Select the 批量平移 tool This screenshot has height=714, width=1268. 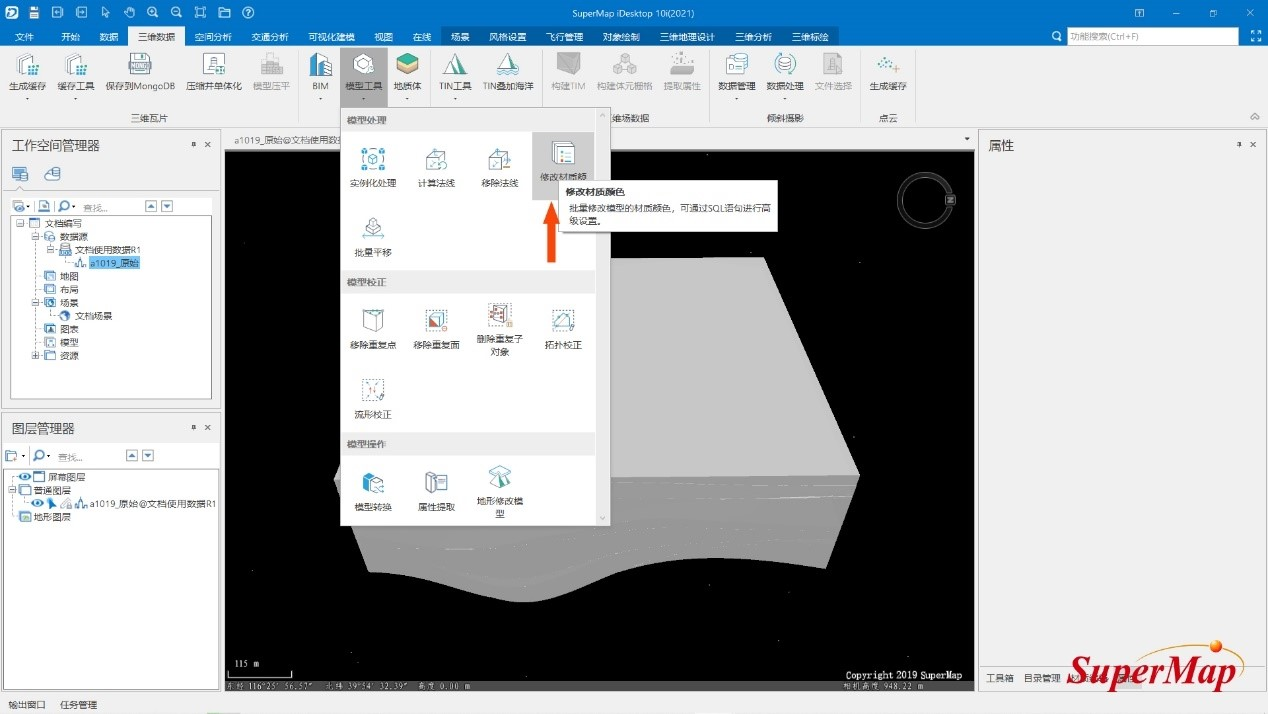point(372,236)
